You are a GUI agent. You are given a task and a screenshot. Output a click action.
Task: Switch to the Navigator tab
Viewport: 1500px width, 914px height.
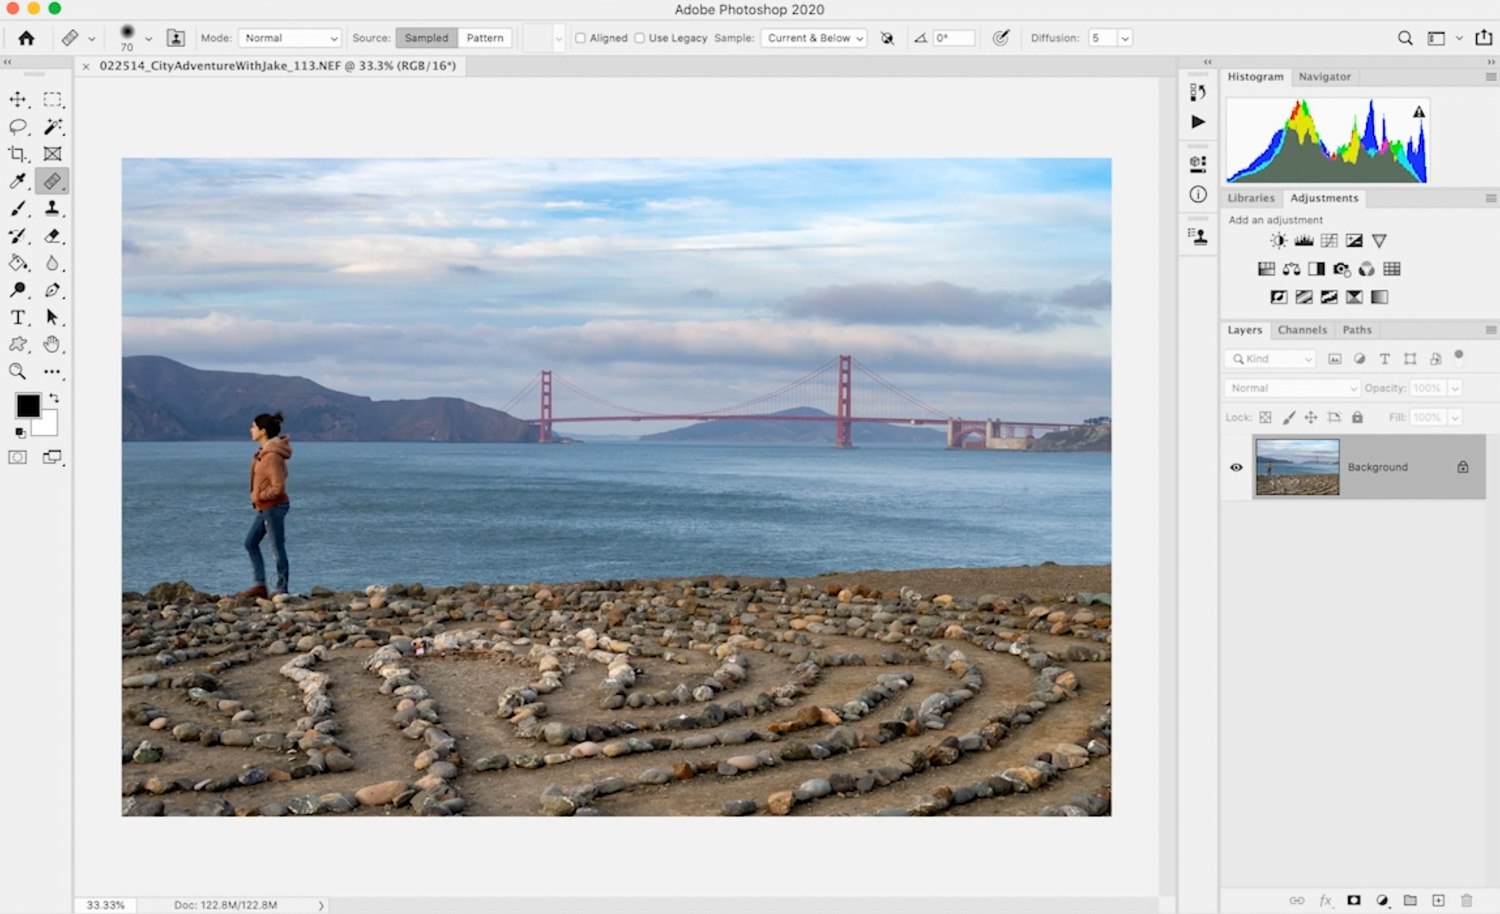click(1324, 77)
